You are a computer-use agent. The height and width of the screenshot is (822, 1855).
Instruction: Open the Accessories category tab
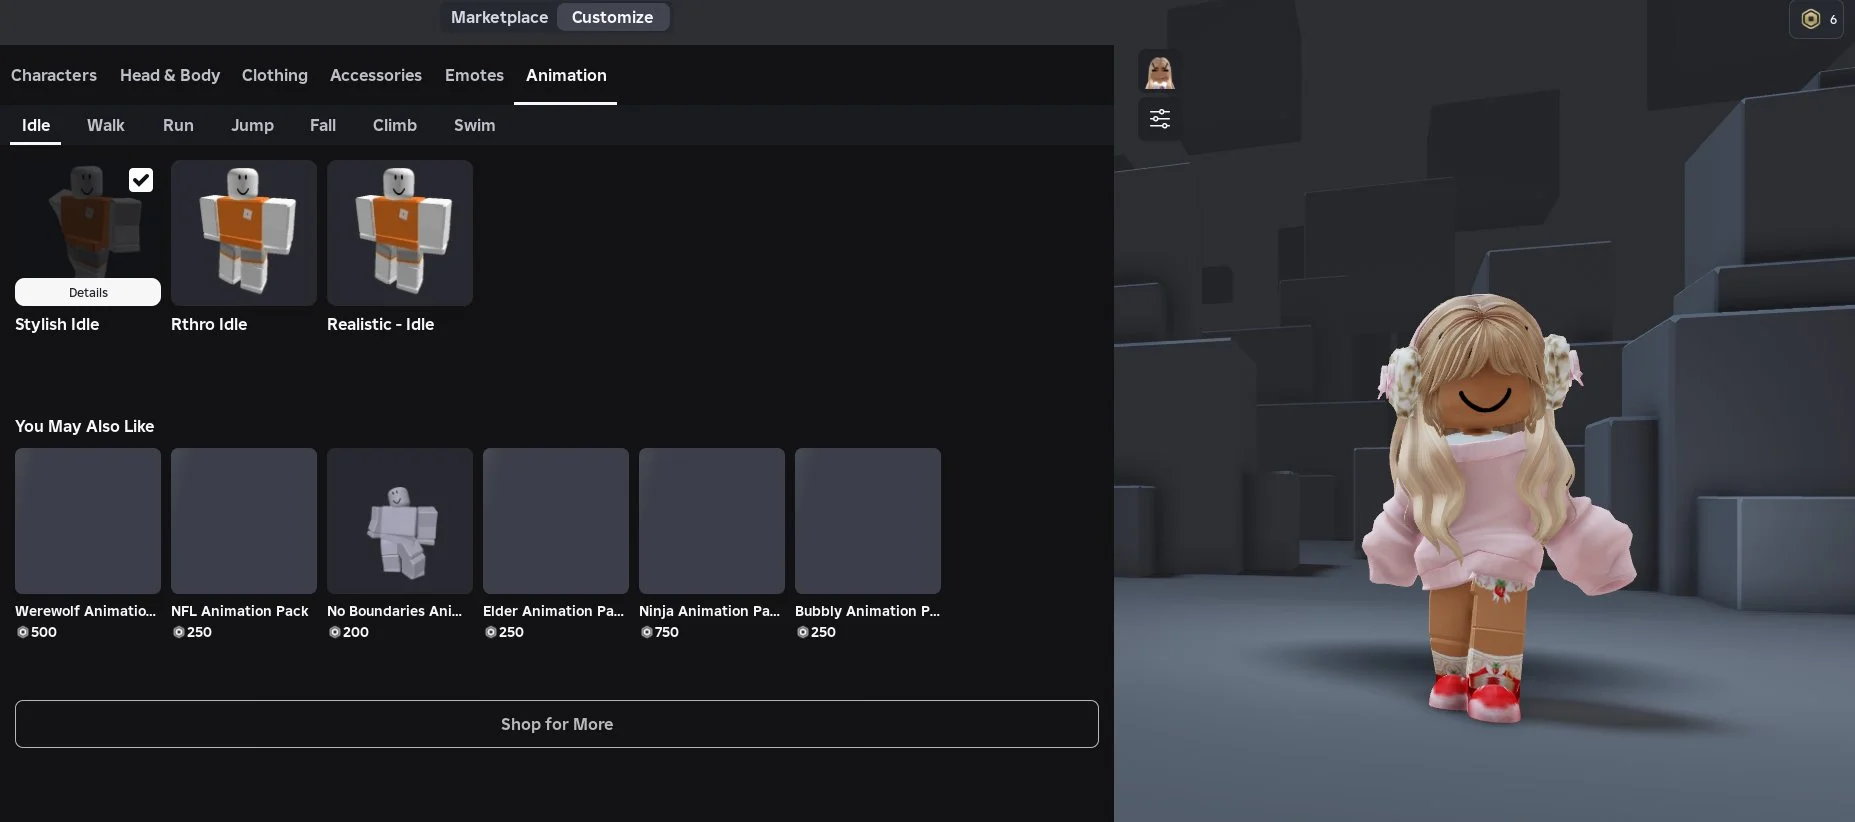click(x=376, y=75)
